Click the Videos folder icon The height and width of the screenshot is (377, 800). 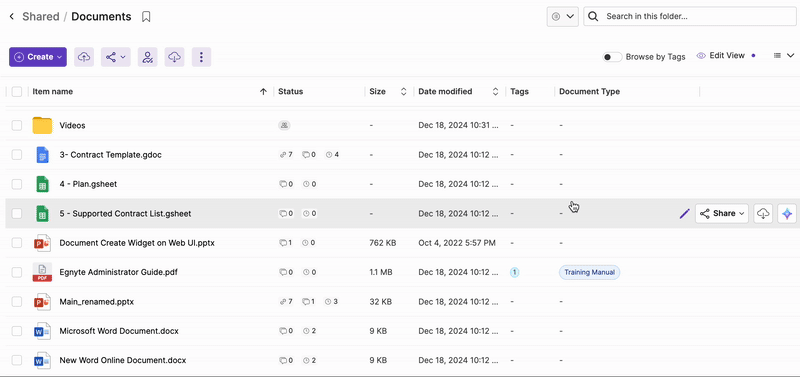pyautogui.click(x=42, y=125)
